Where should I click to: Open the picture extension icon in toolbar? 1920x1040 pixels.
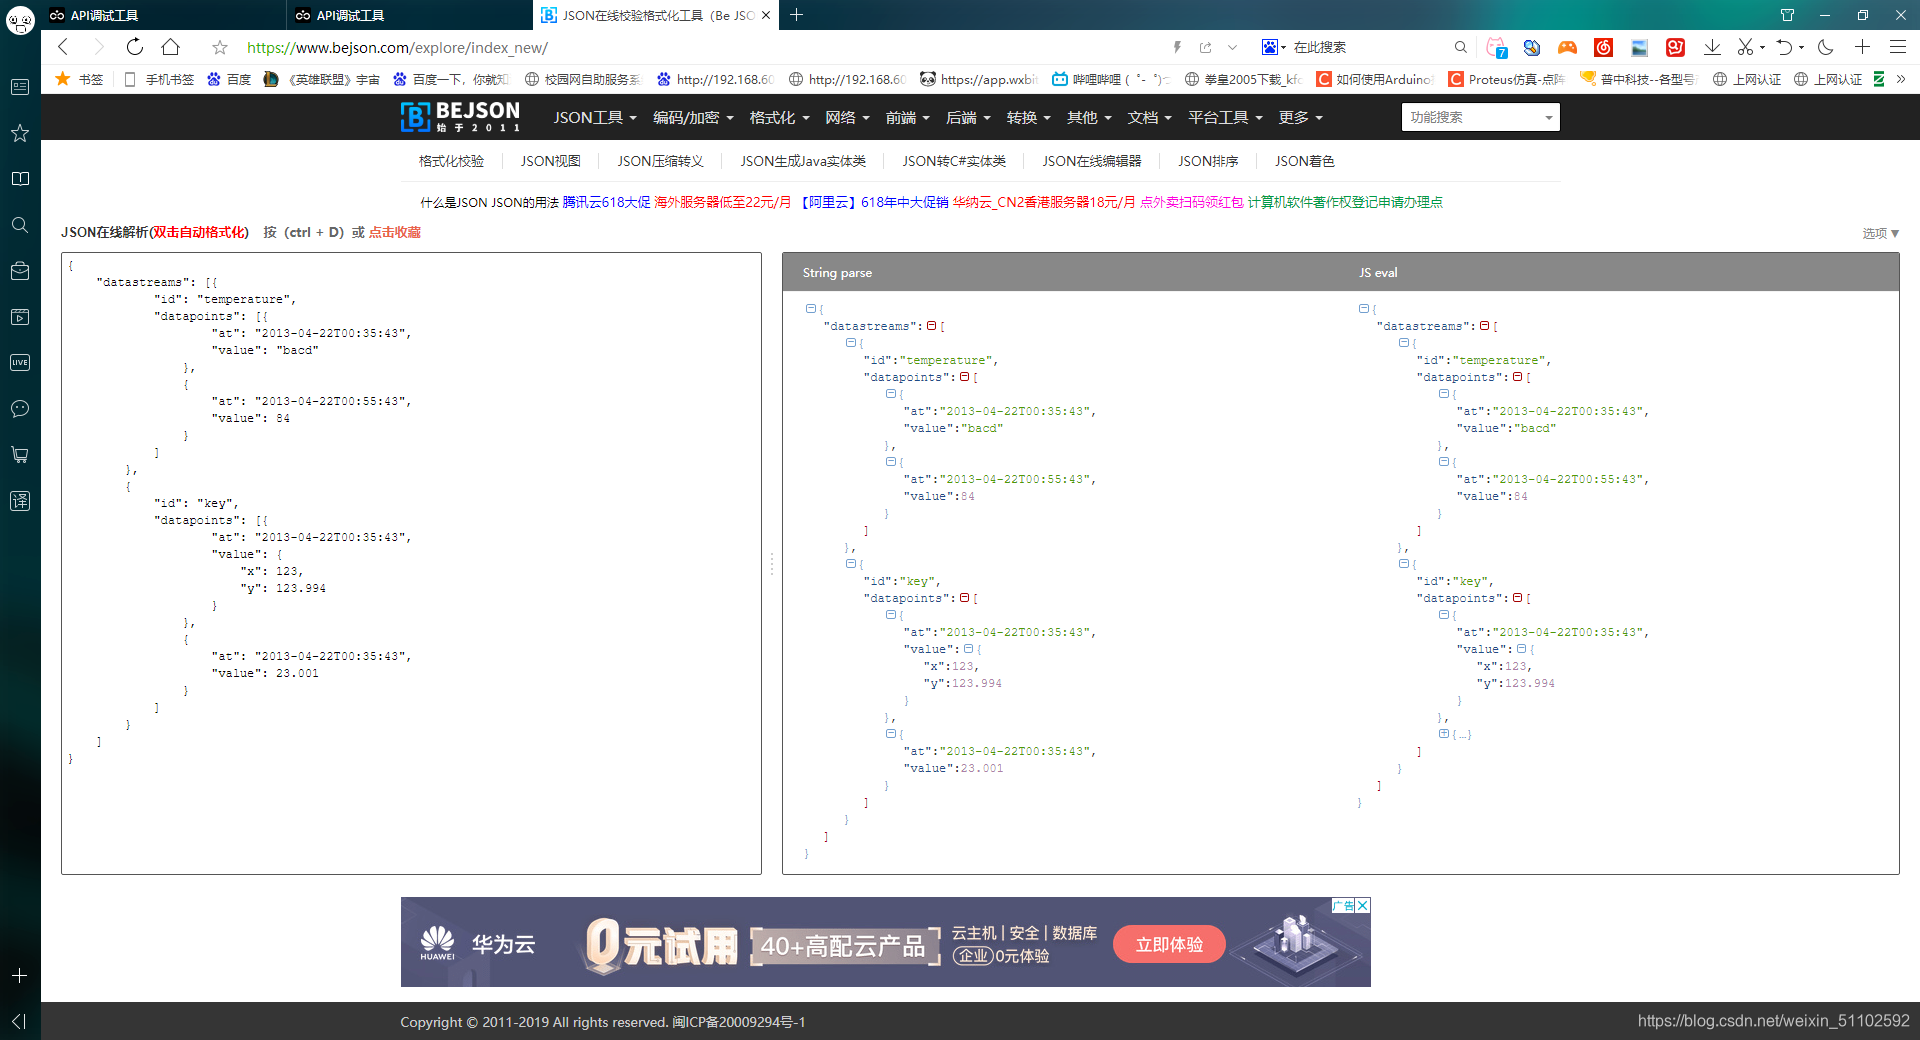pyautogui.click(x=1639, y=47)
